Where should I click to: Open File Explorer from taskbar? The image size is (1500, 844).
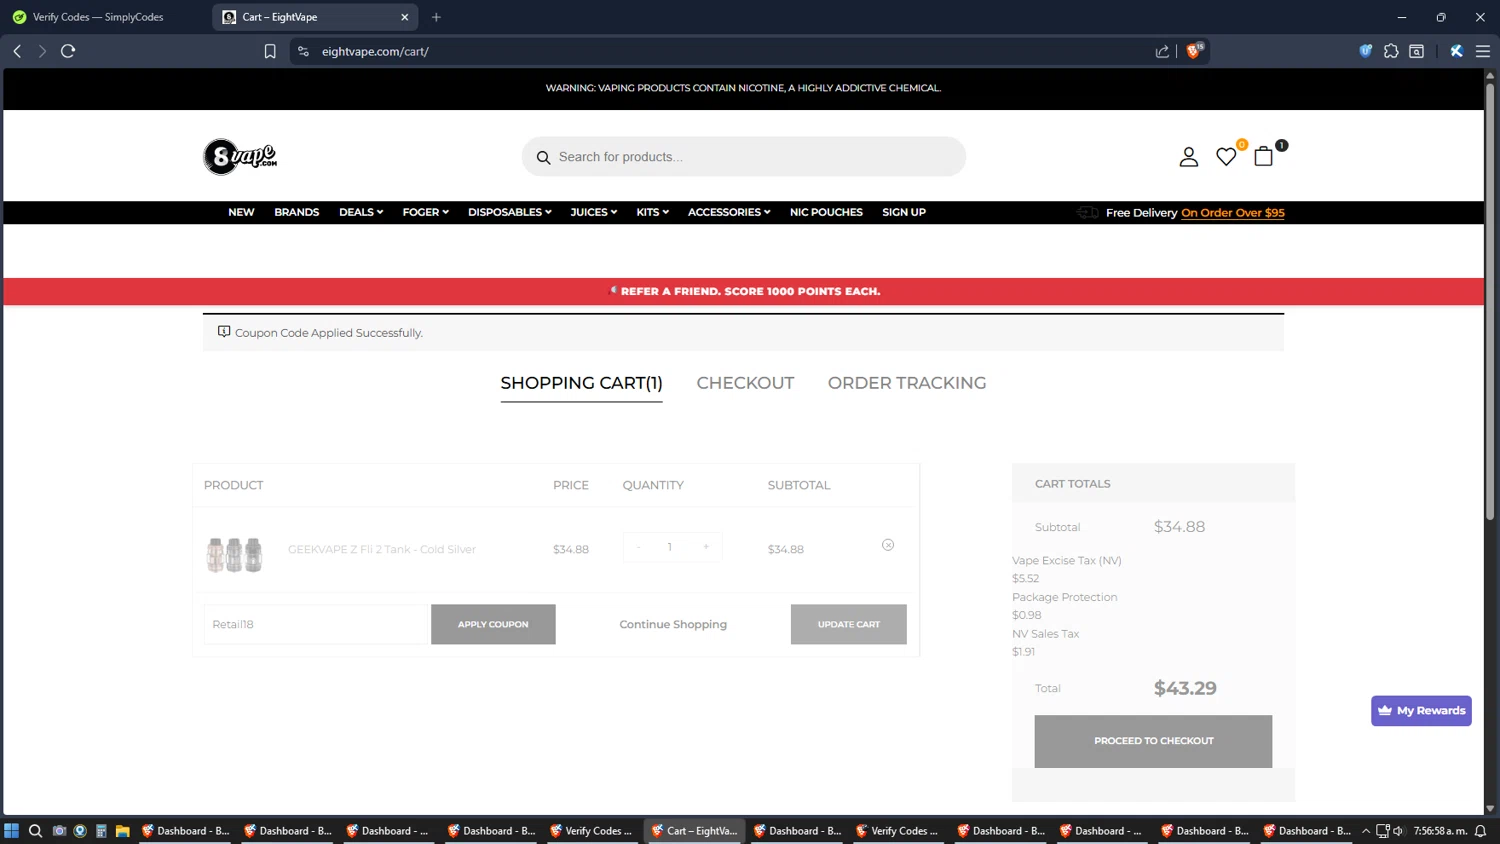122,831
